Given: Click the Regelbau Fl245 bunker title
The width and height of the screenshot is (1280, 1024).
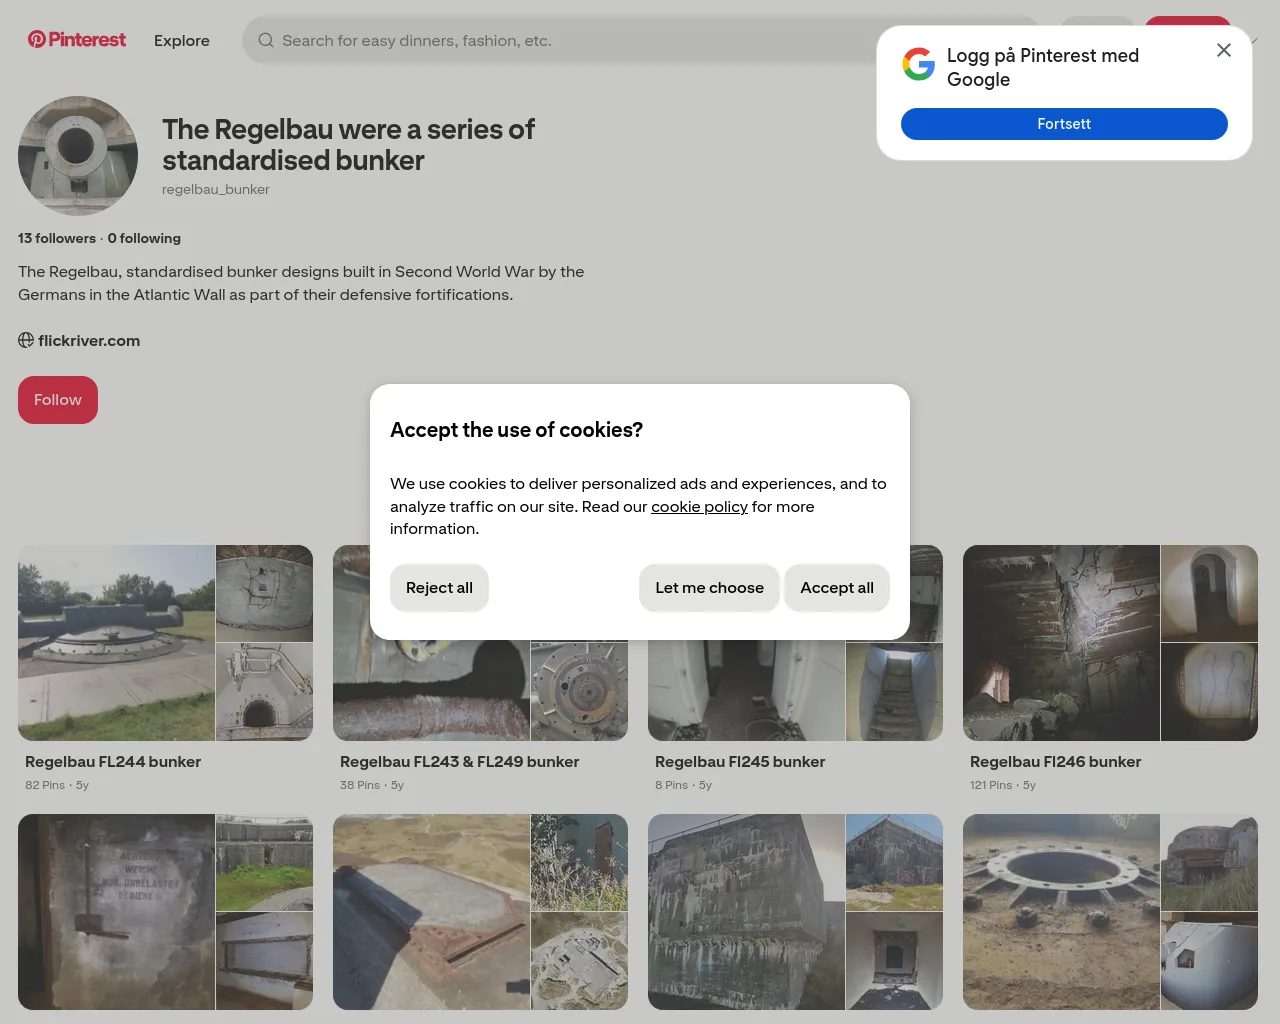Looking at the screenshot, I should 740,762.
